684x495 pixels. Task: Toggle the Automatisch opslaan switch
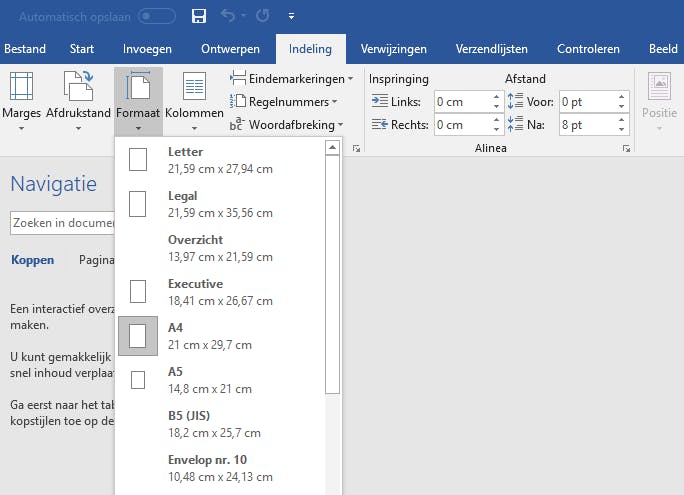pos(156,16)
